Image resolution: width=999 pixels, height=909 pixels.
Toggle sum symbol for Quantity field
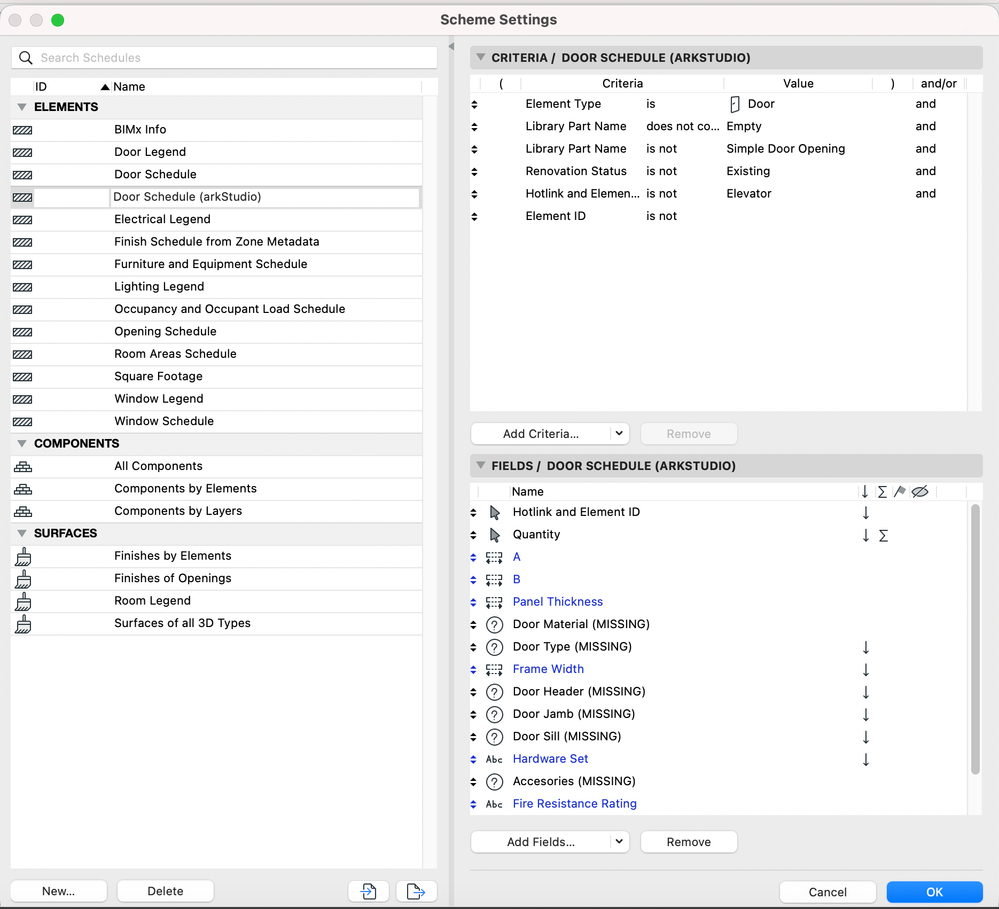883,536
